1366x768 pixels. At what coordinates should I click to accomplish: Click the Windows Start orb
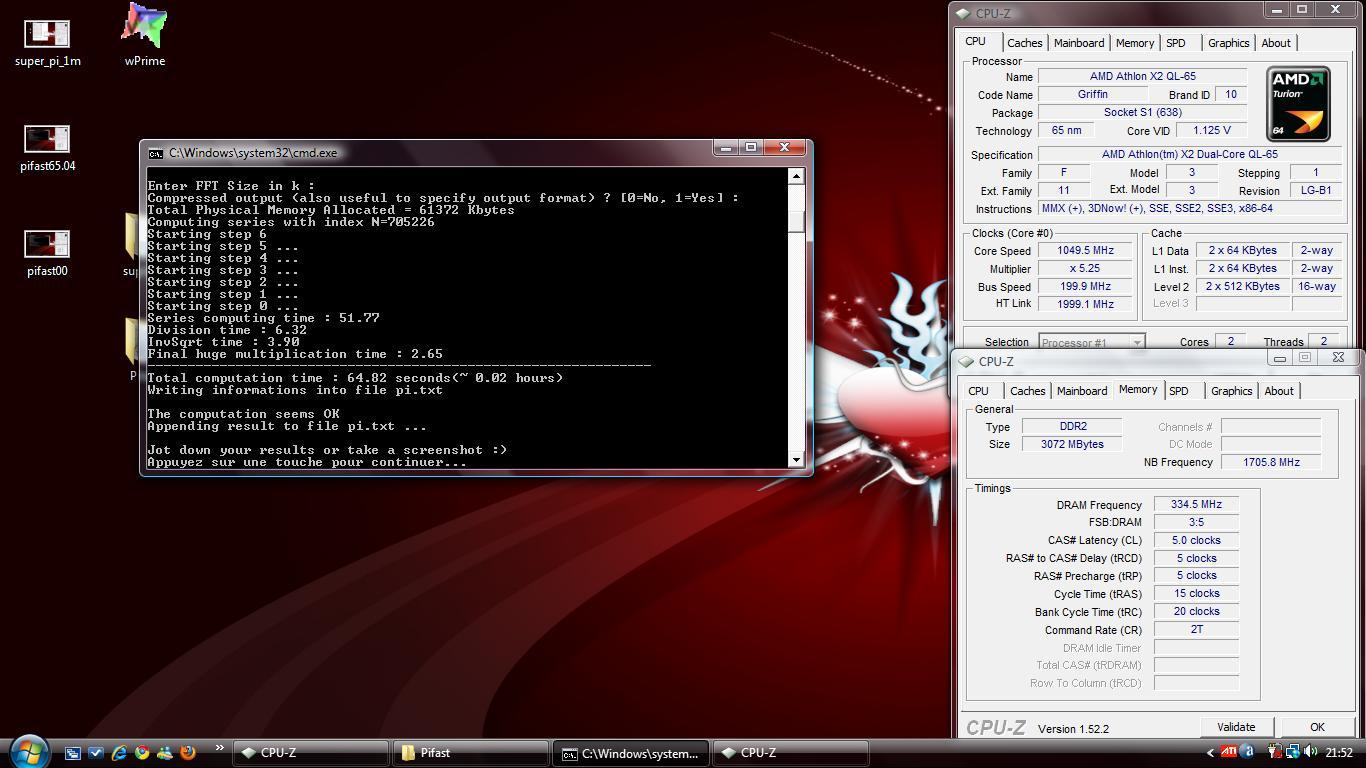pos(30,751)
